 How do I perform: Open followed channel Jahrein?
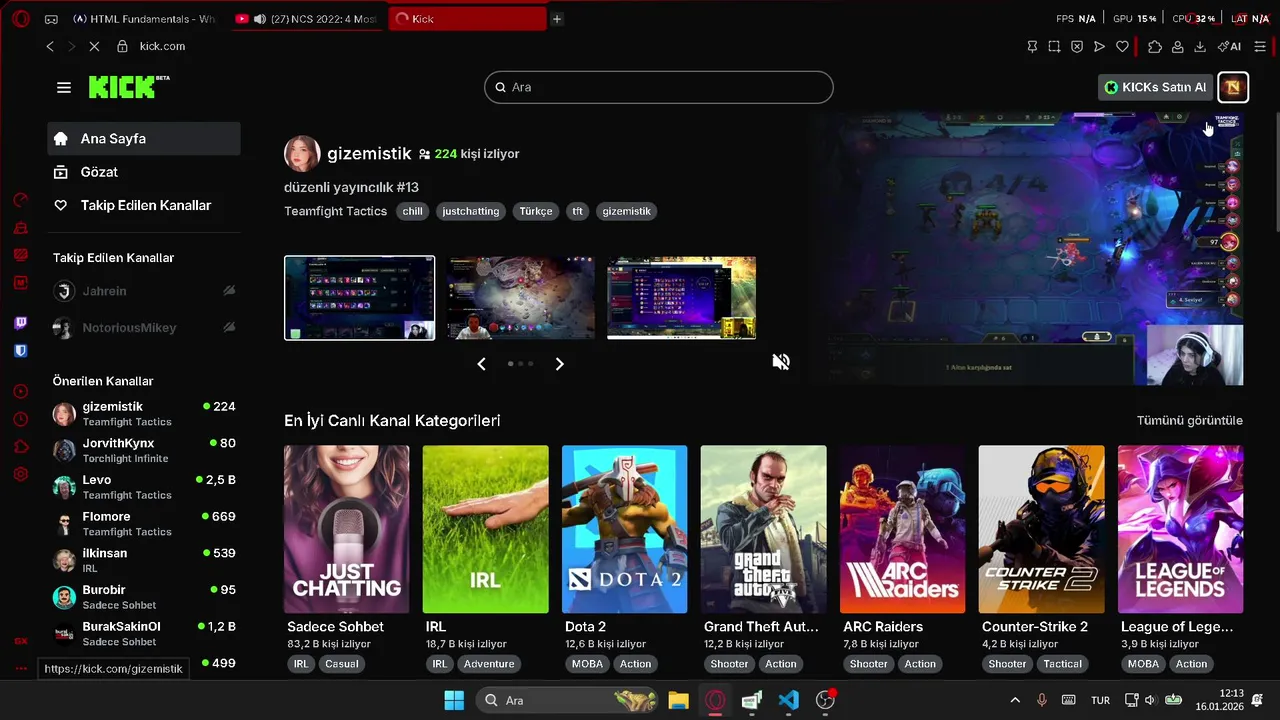144,291
